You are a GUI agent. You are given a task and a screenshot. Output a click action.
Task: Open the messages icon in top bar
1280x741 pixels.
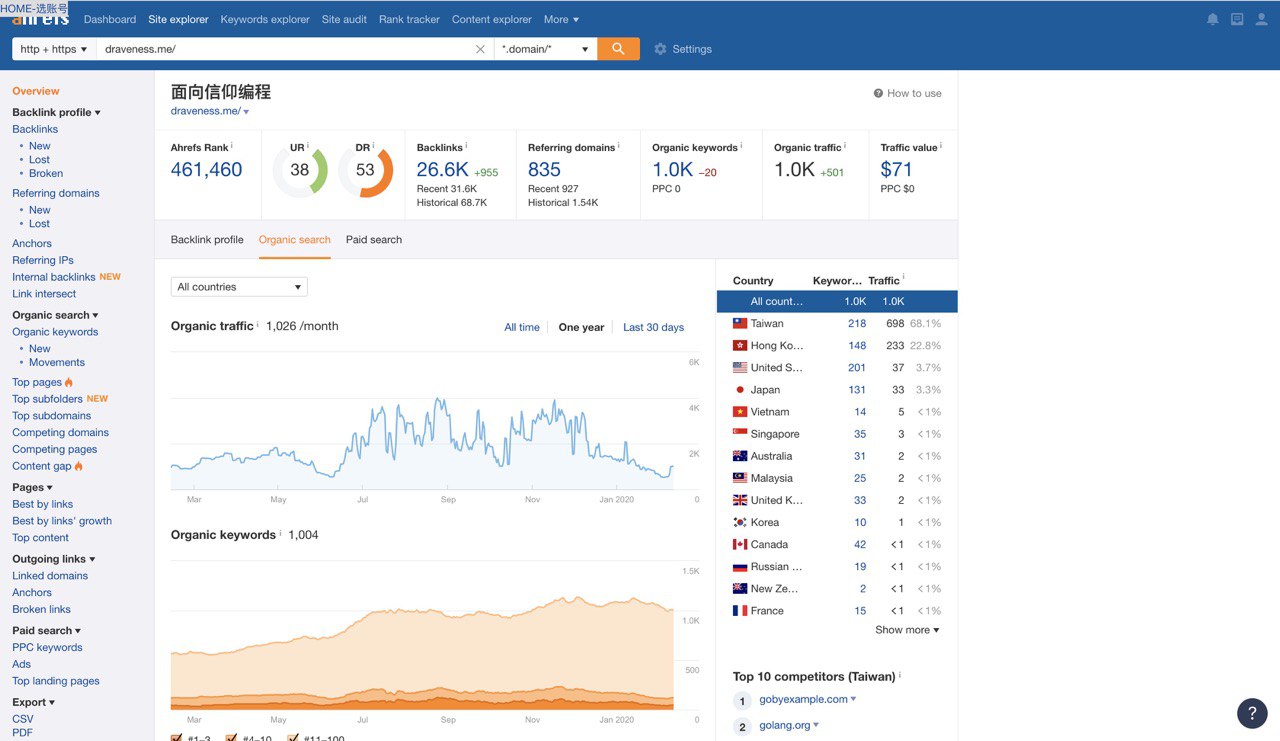click(x=1237, y=19)
